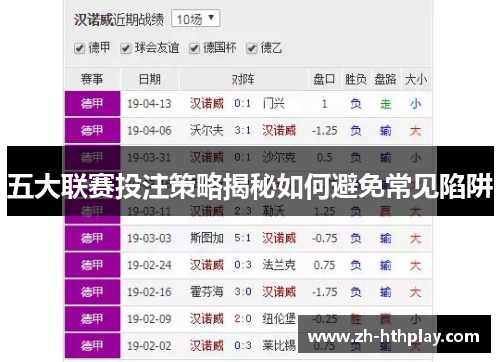Viewport: 500px width, 362px height.
Task: Click 汉诺威 in the 19-02-16 row
Action: (x=279, y=292)
